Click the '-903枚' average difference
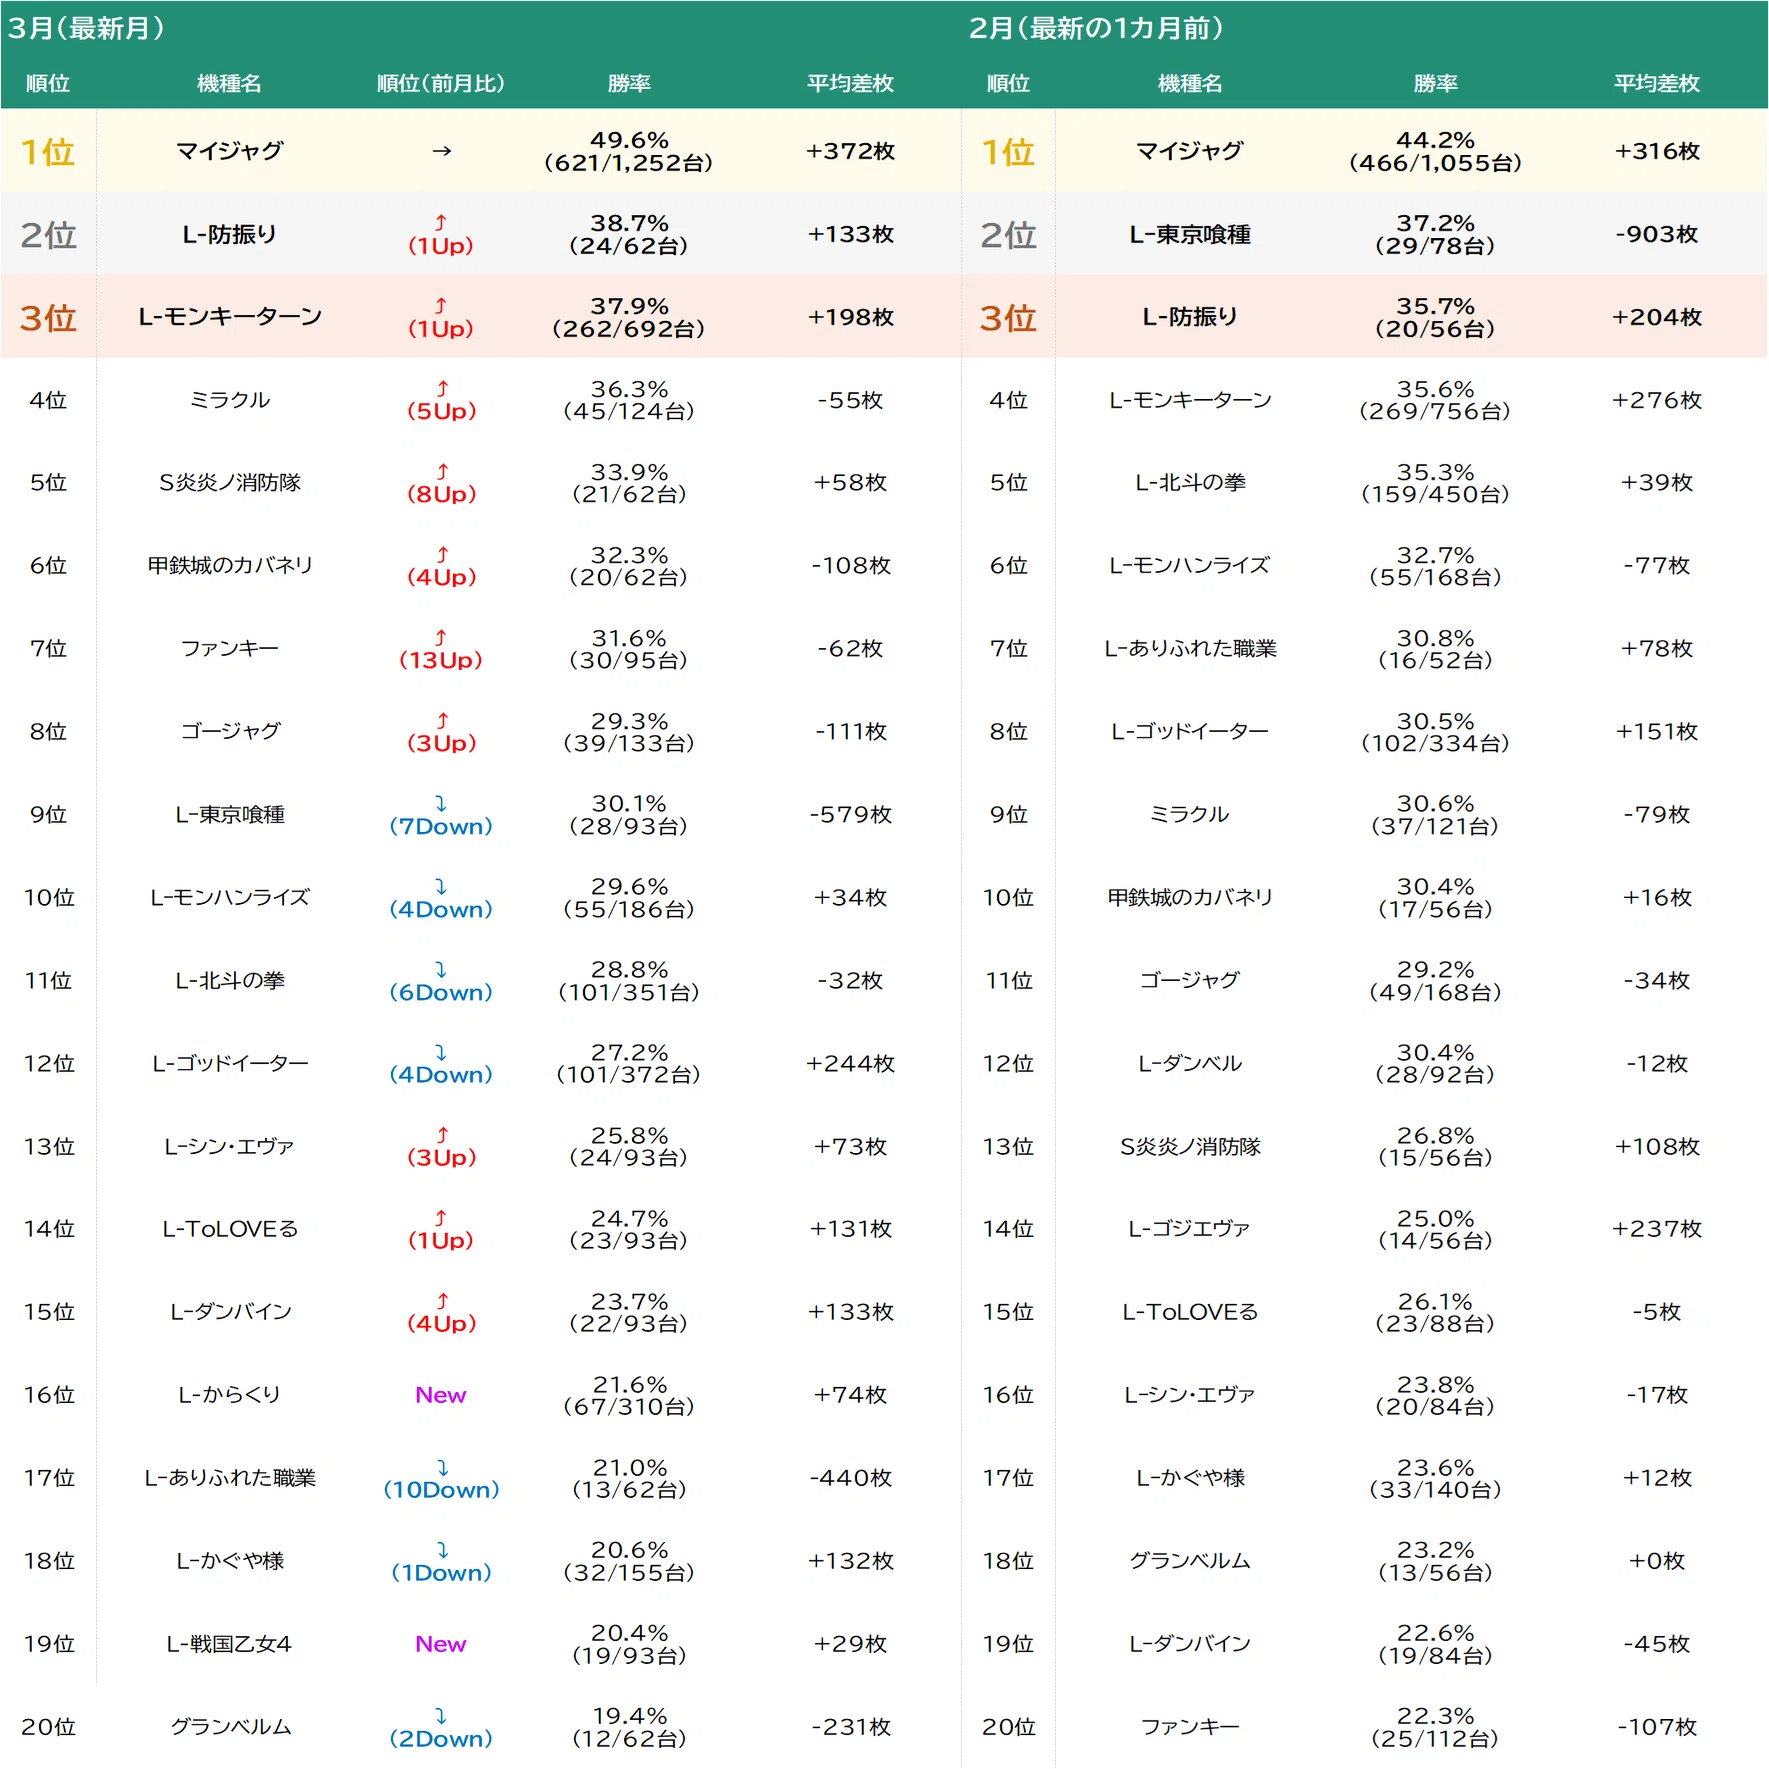Screen dimensions: 1769x1769 tap(1657, 234)
